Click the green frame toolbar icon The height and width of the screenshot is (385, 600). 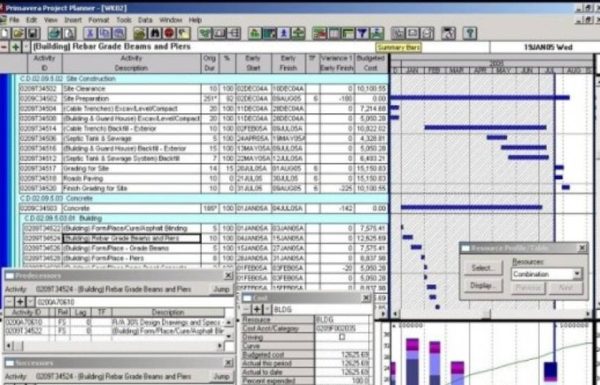point(348,33)
